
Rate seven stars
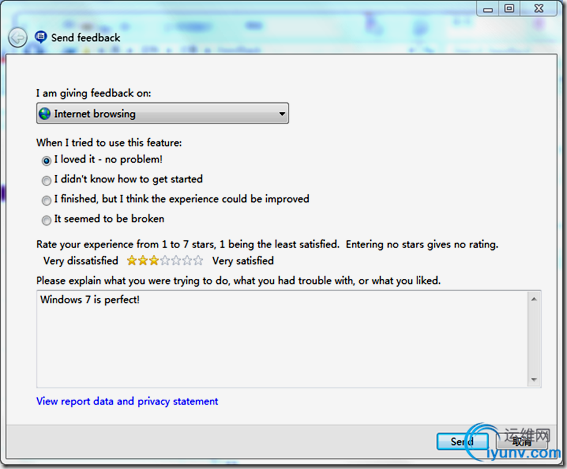point(198,261)
